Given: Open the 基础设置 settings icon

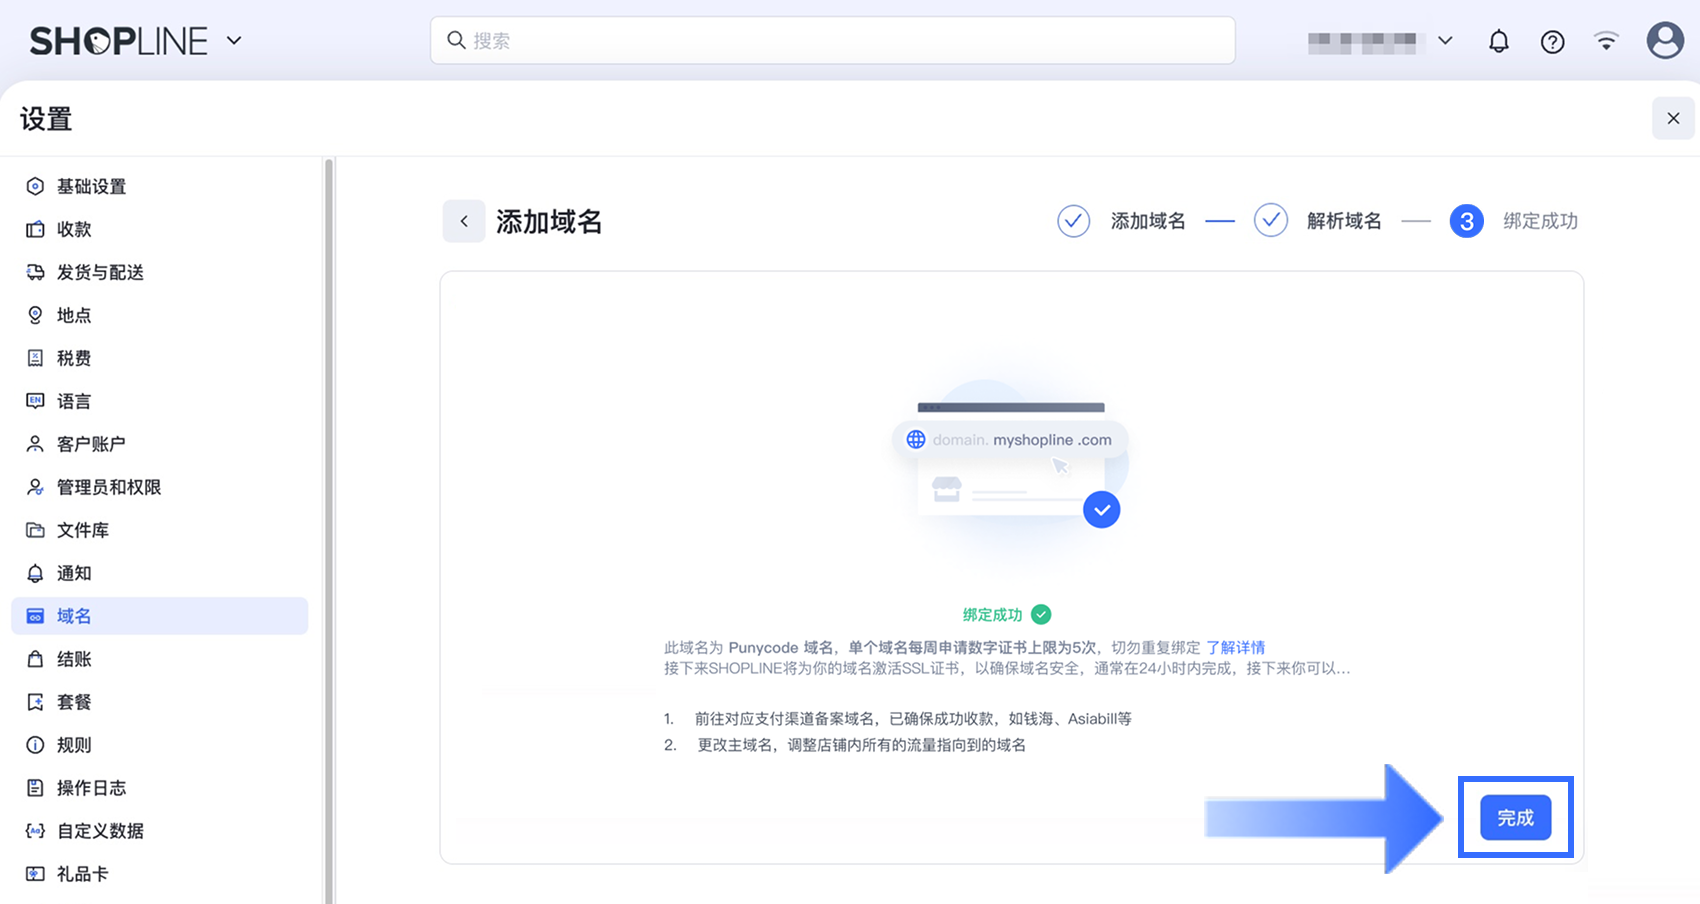Looking at the screenshot, I should (x=35, y=186).
